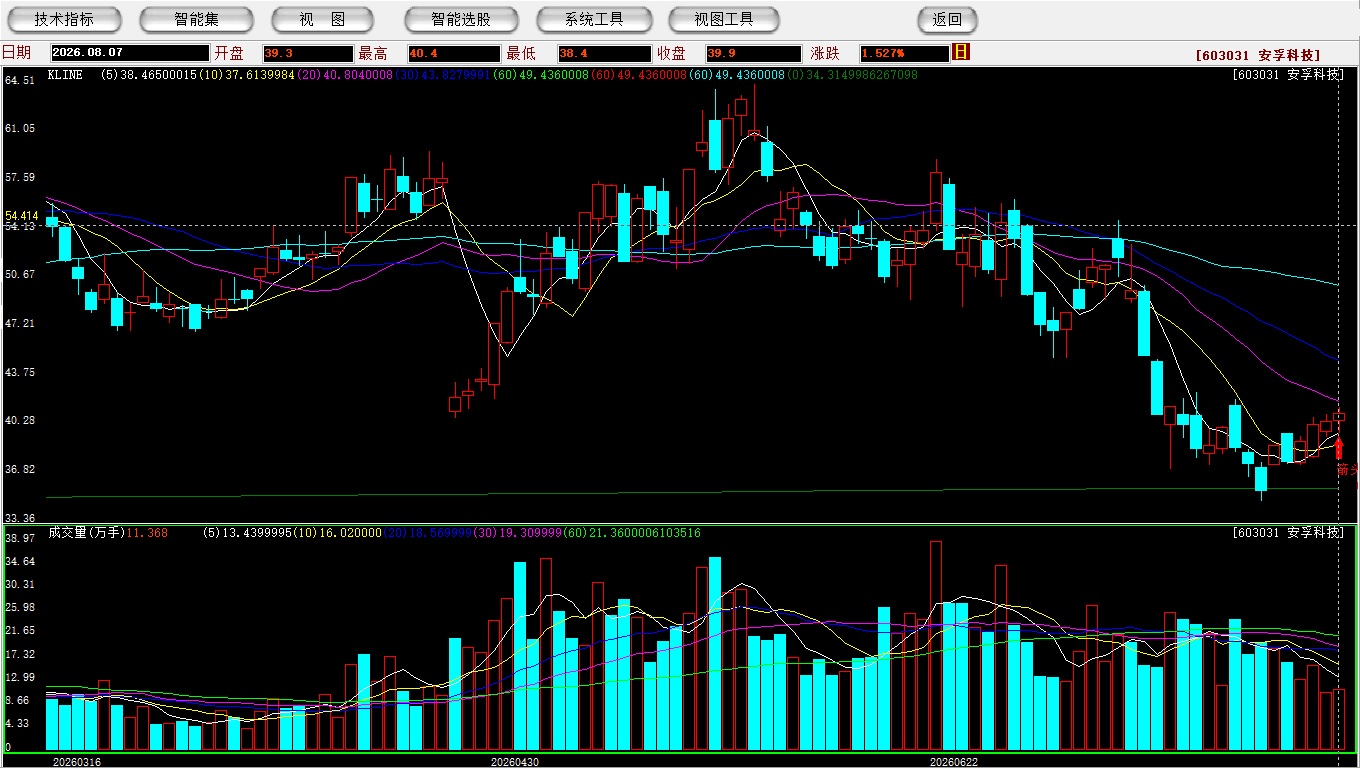Click the 开盘 label

[x=229, y=53]
